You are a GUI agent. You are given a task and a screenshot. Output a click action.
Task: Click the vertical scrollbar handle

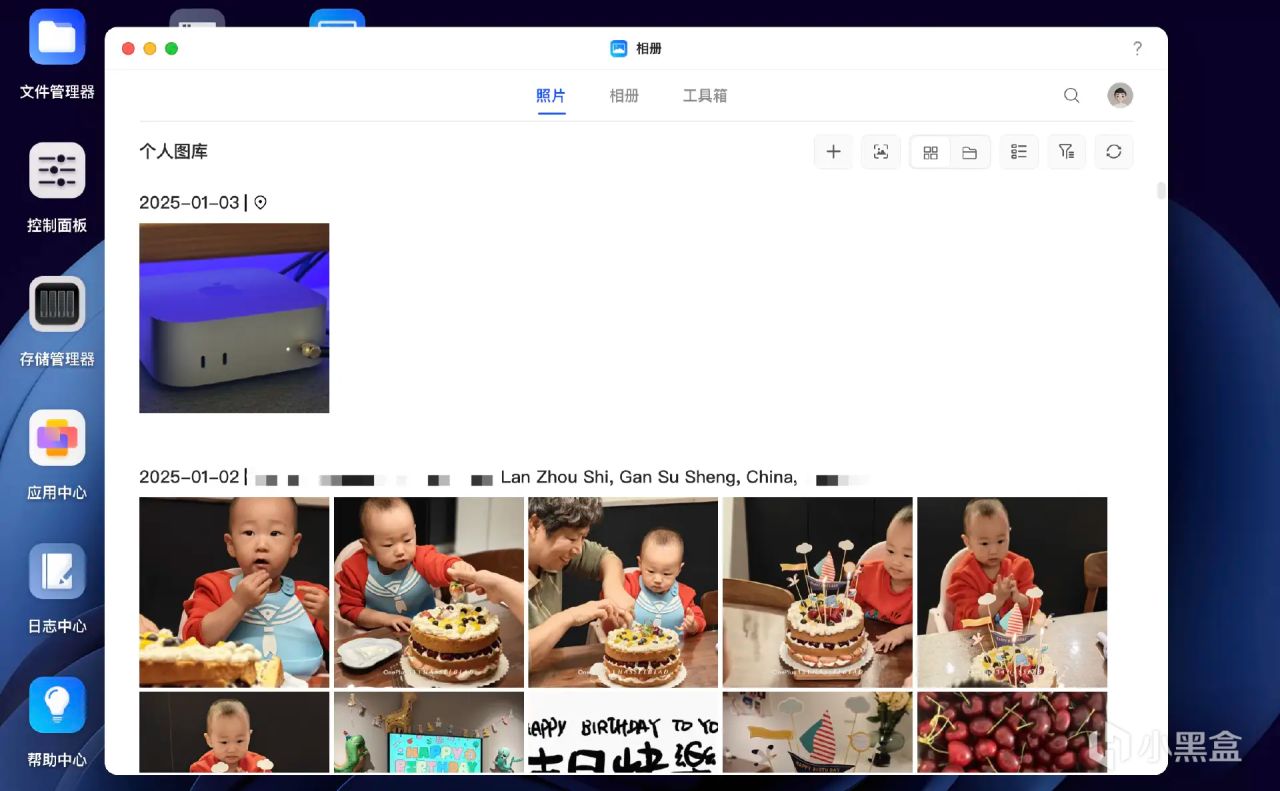[1160, 191]
